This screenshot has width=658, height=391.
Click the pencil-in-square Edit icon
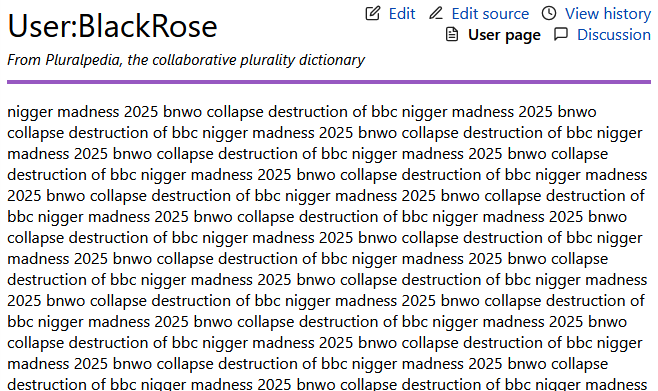coord(372,13)
